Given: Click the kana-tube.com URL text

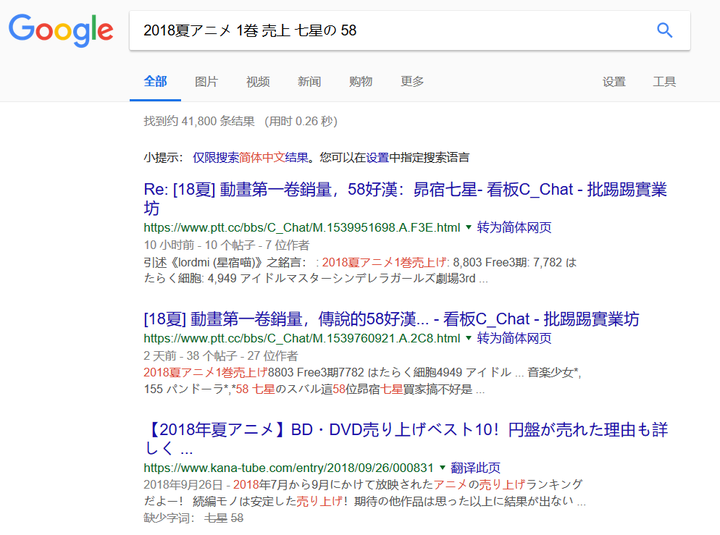Looking at the screenshot, I should pyautogui.click(x=288, y=468).
